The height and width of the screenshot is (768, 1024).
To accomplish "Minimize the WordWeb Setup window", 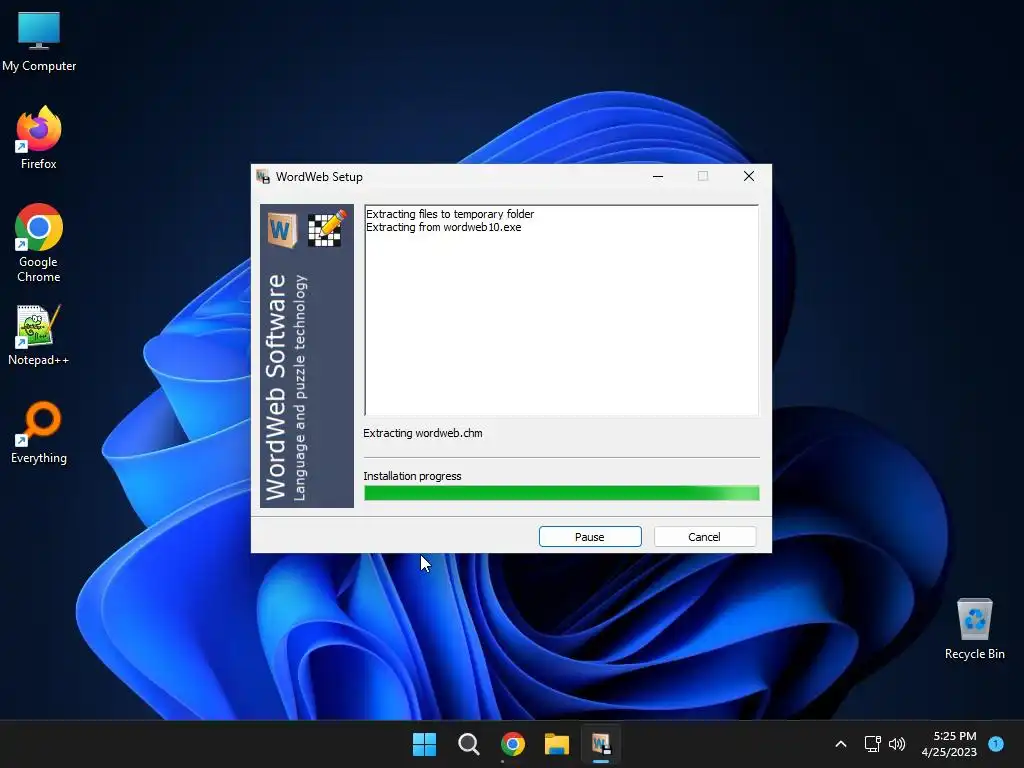I will [658, 176].
